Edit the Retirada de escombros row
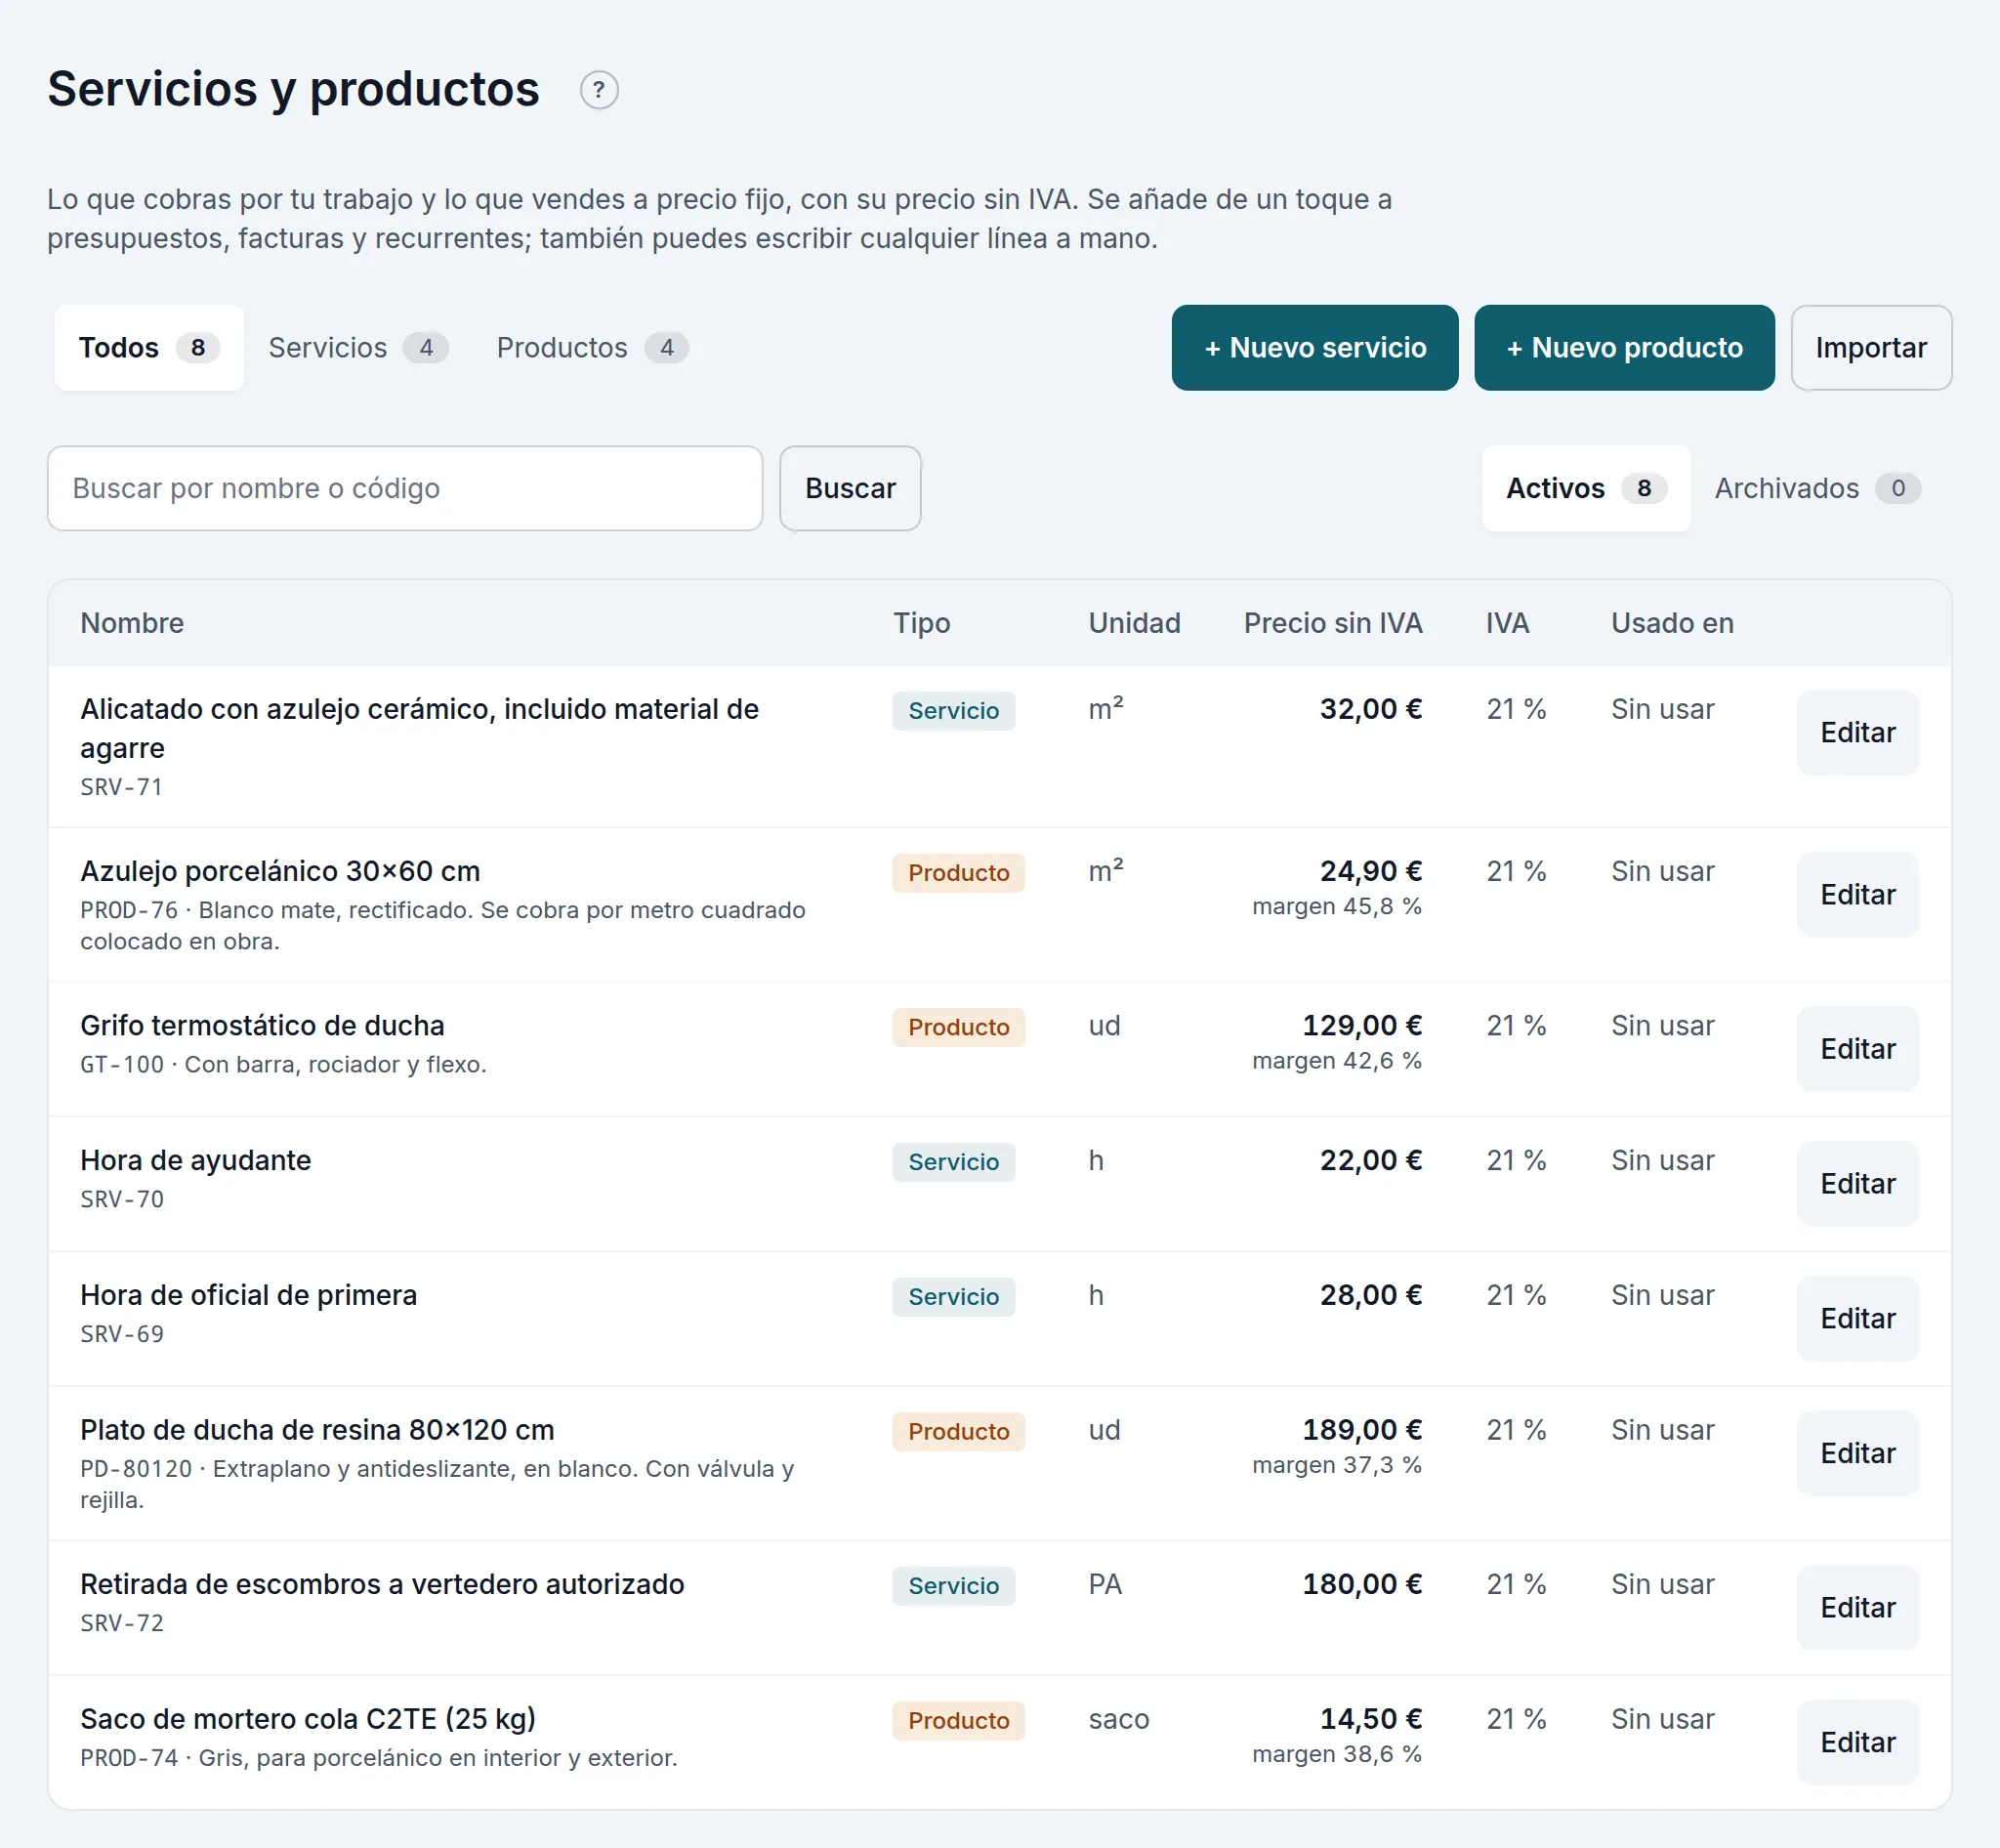 (x=1857, y=1607)
